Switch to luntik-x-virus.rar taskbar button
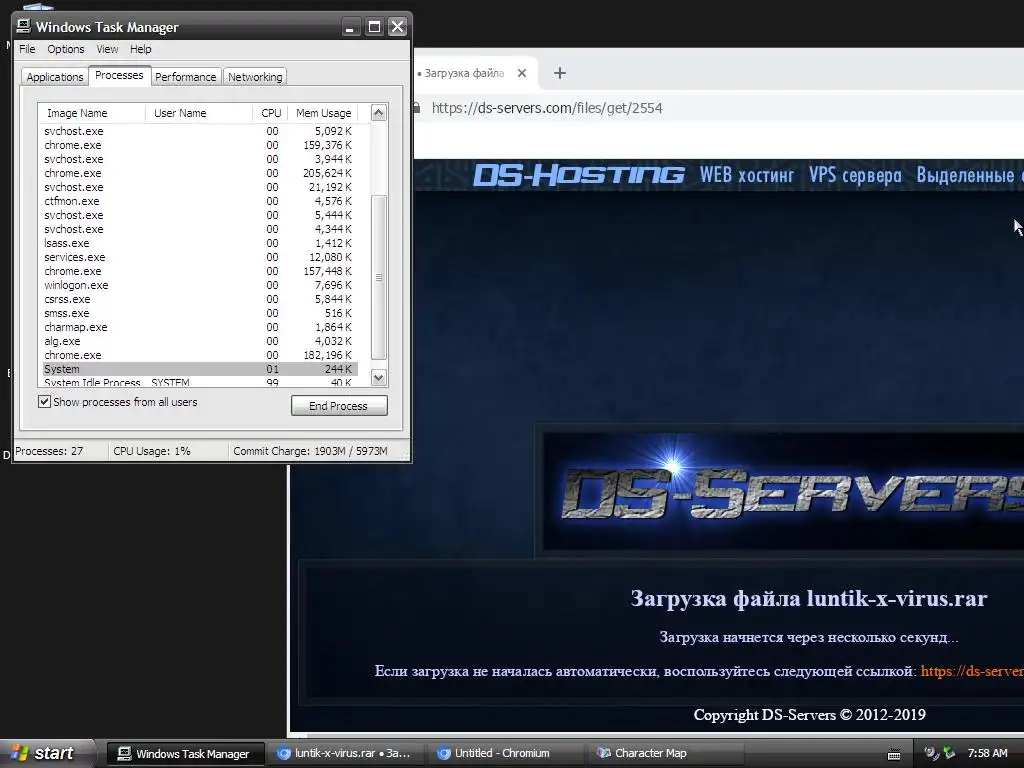1024x768 pixels. pyautogui.click(x=346, y=754)
